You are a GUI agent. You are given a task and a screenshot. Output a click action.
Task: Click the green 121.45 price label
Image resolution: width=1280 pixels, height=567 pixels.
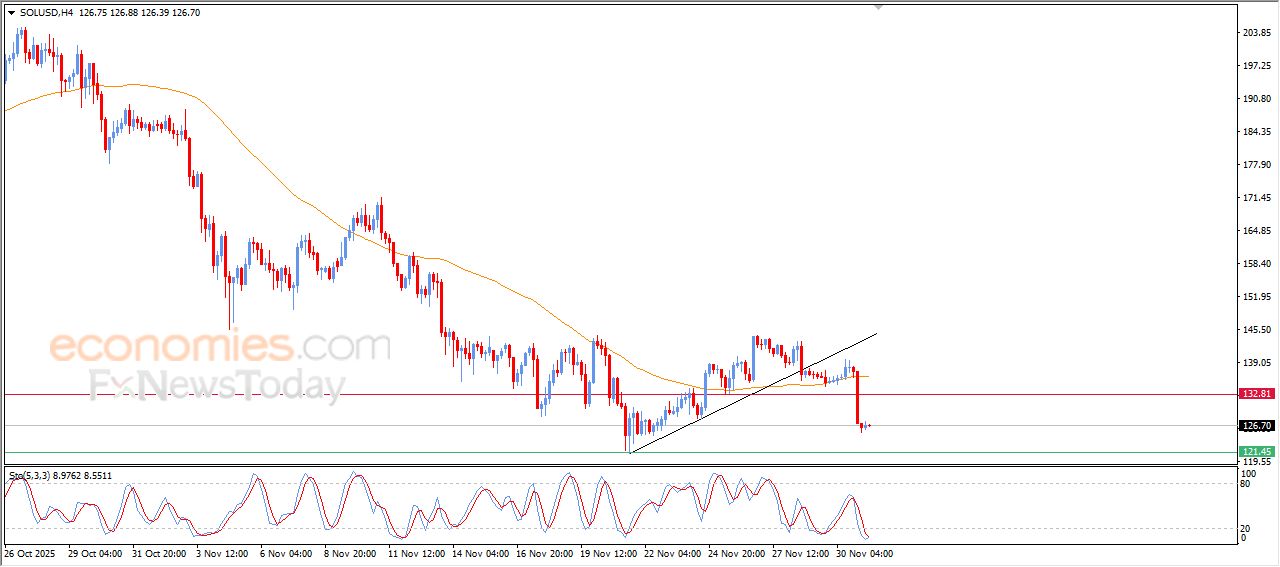(1256, 452)
